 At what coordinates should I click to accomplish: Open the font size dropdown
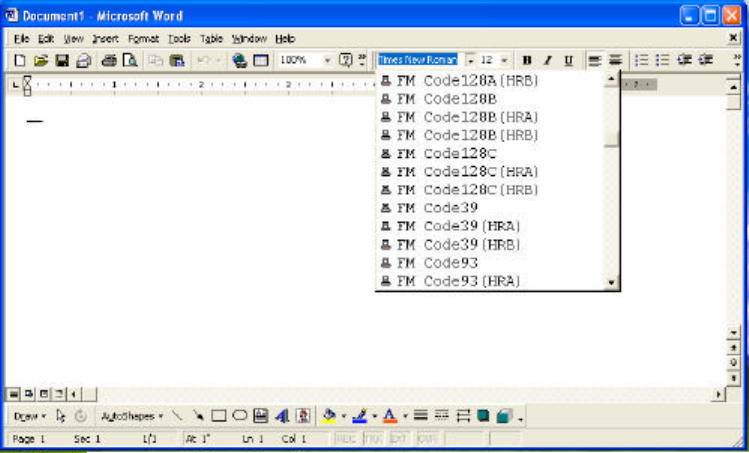click(504, 60)
